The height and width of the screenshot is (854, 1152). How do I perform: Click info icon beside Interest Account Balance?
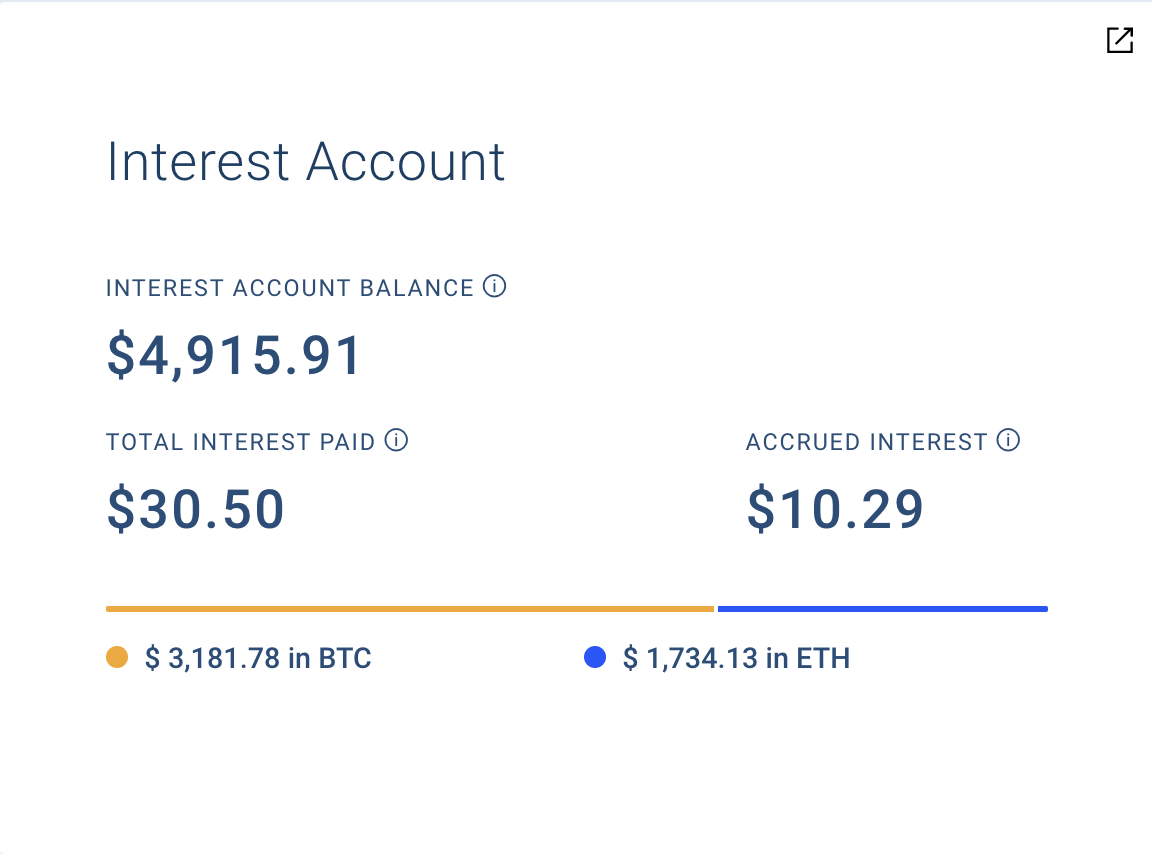click(x=494, y=287)
